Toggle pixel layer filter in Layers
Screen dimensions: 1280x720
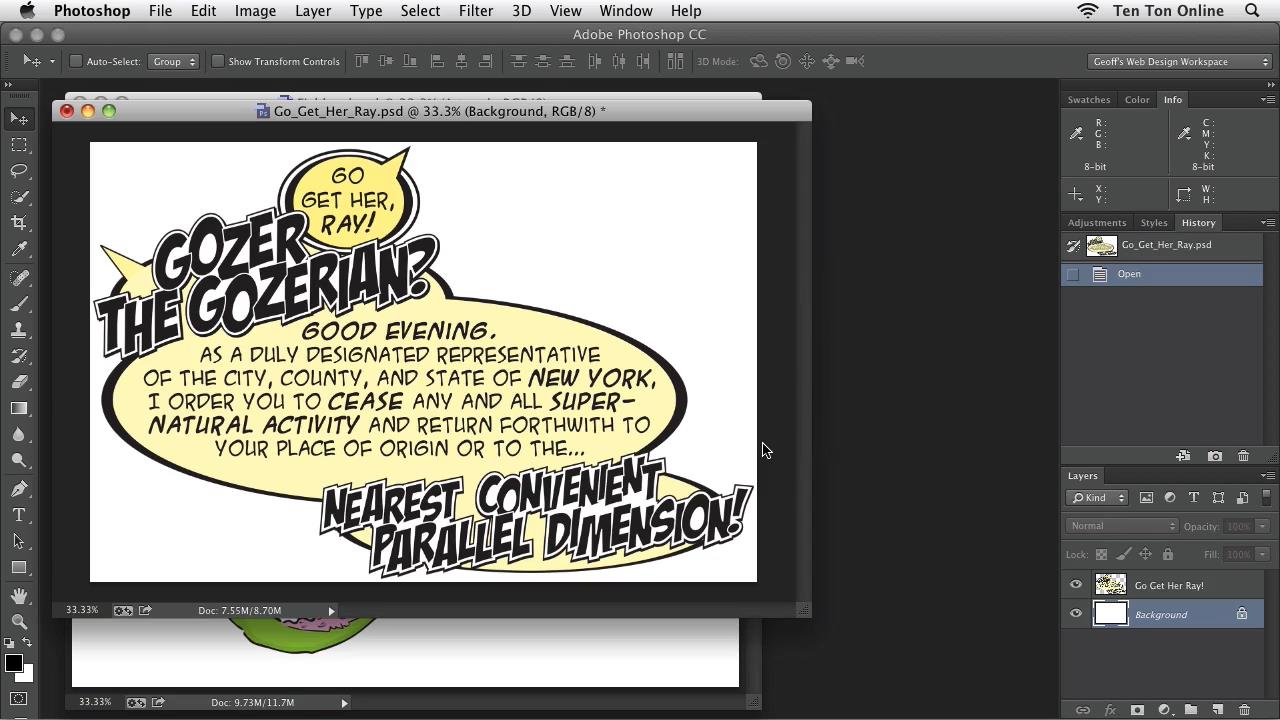(x=1146, y=497)
